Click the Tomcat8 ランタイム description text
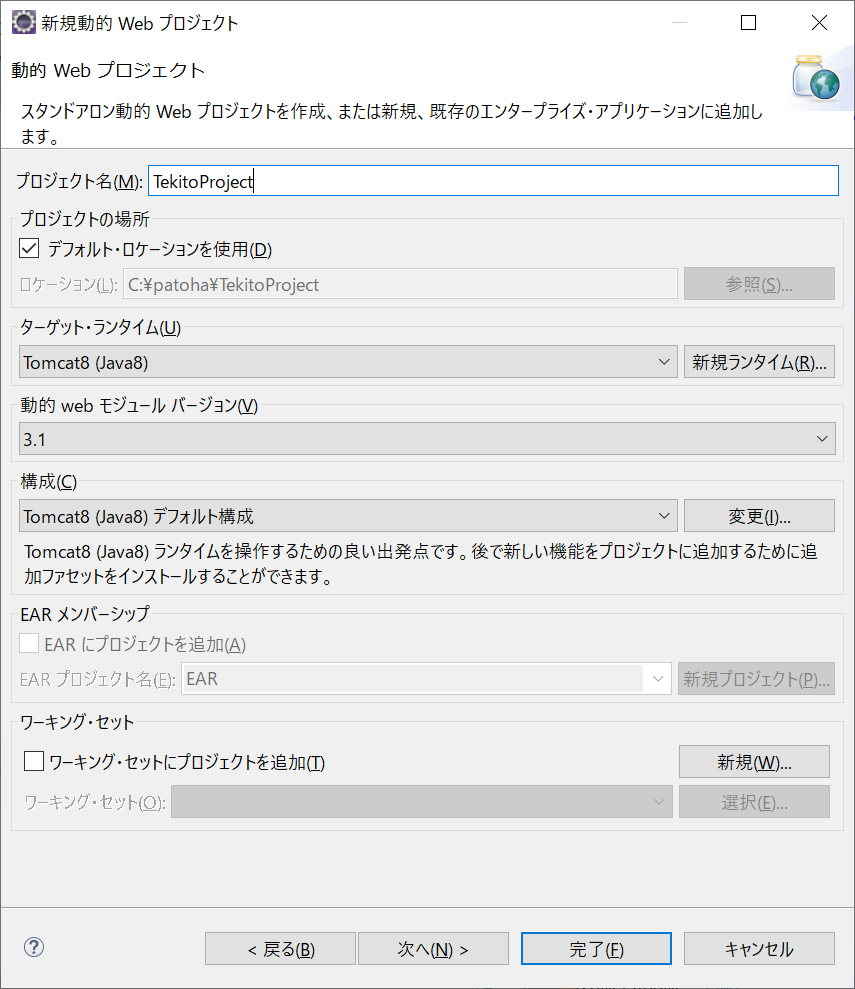Image resolution: width=855 pixels, height=989 pixels. tap(421, 564)
